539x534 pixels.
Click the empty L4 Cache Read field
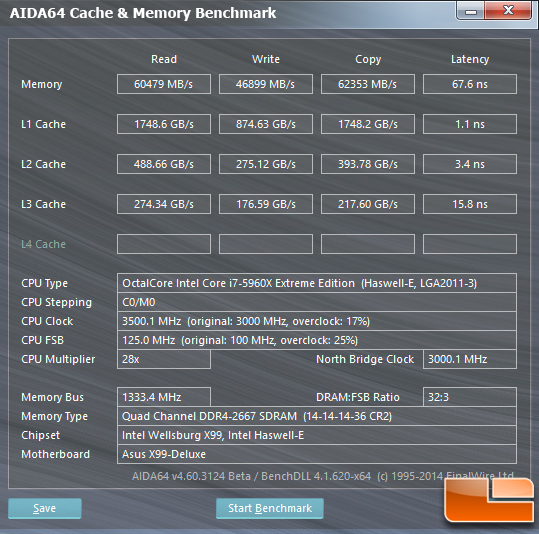(x=164, y=244)
